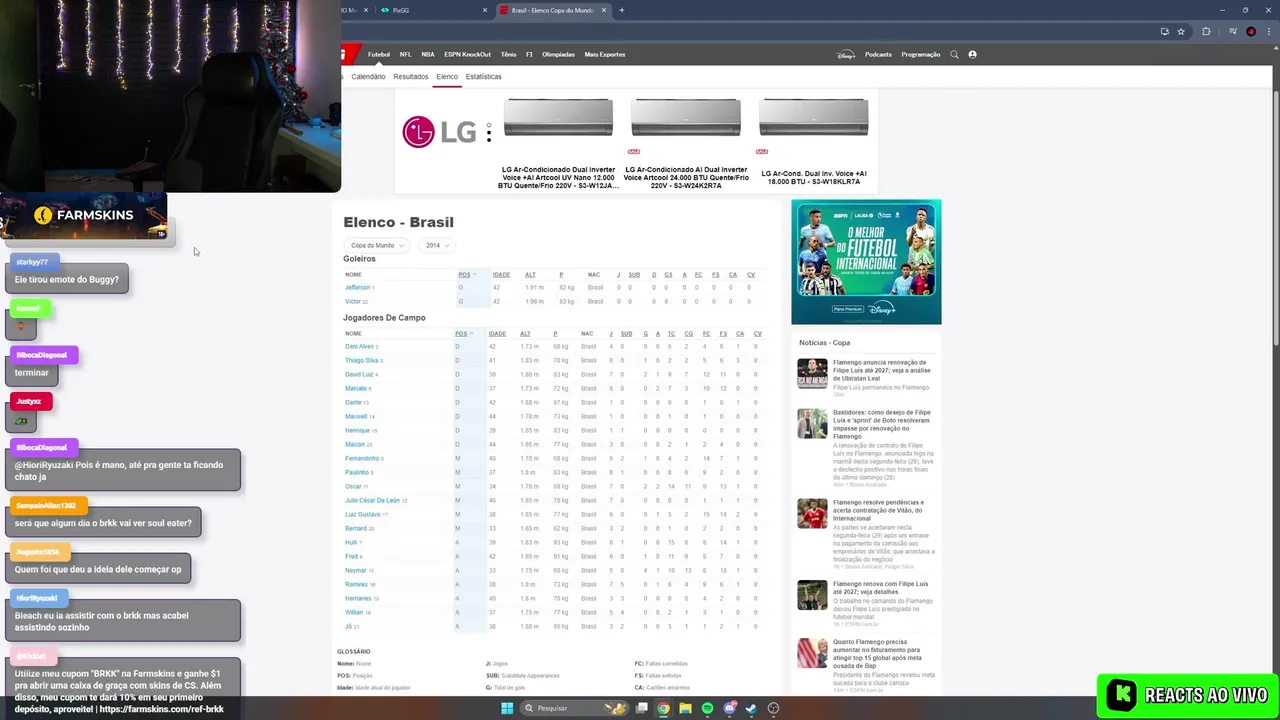Open Google Chrome from the taskbar
The width and height of the screenshot is (1280, 720).
click(x=663, y=708)
